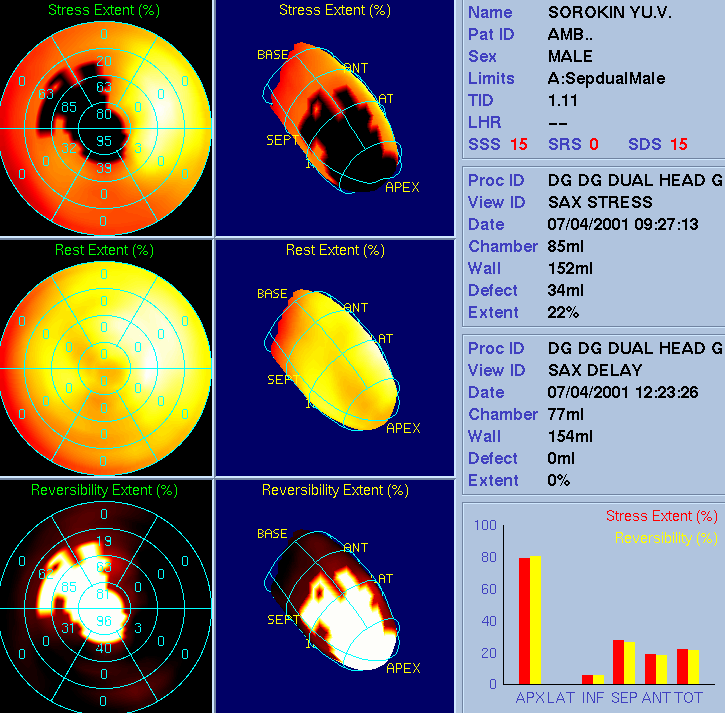Screen dimensions: 725x713
Task: Select the Rest Extent 3D heart view
Action: [334, 362]
